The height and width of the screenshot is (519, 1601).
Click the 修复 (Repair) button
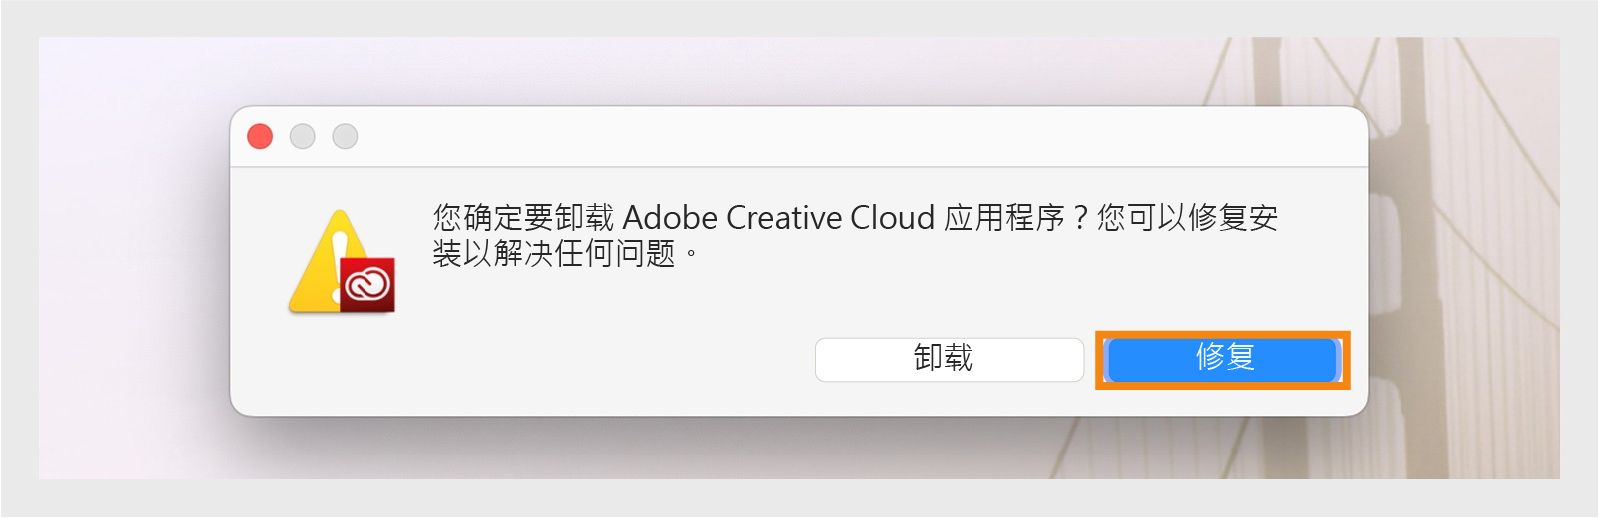click(x=1222, y=359)
